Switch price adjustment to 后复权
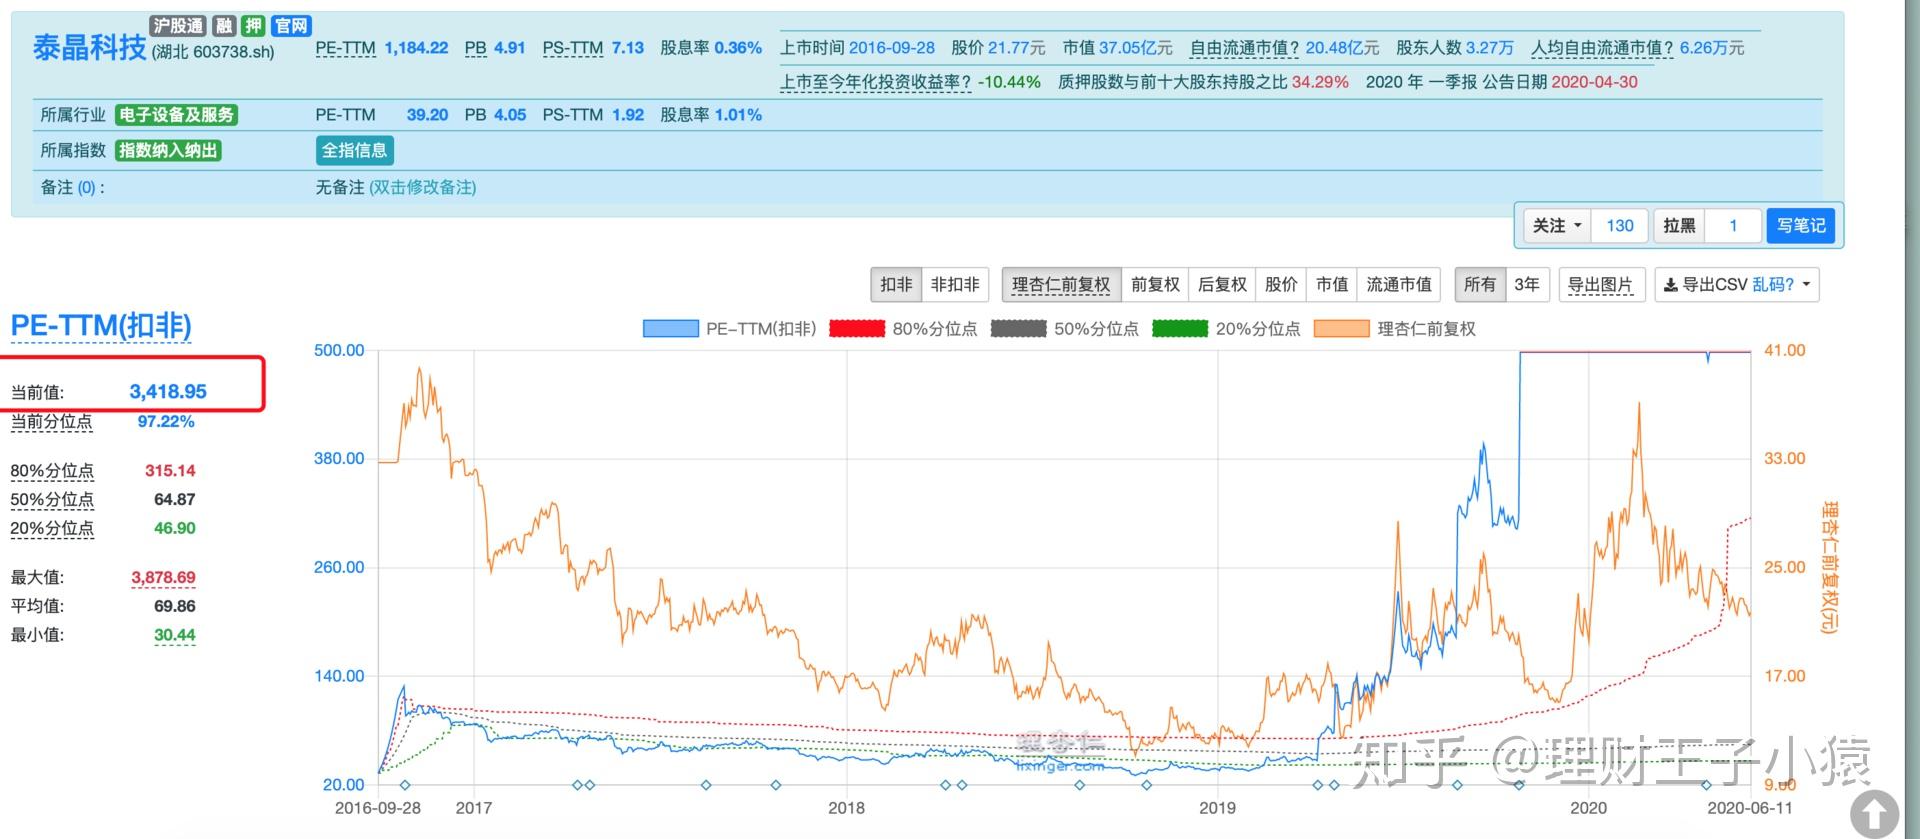The width and height of the screenshot is (1920, 839). coord(1222,285)
